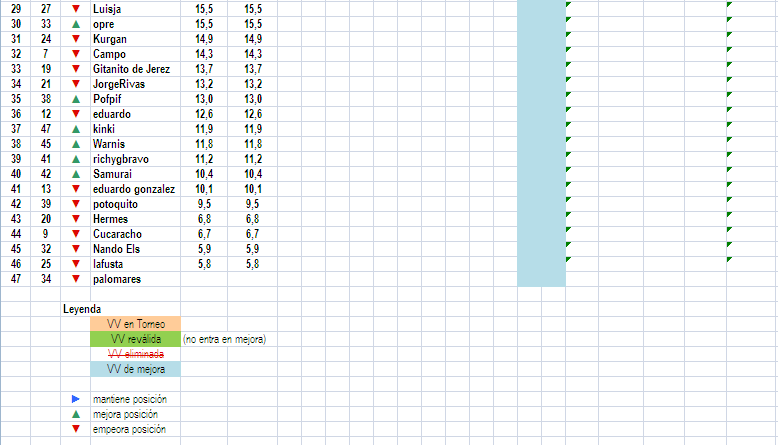Select second 9,5 score in potoquito row

[253, 204]
